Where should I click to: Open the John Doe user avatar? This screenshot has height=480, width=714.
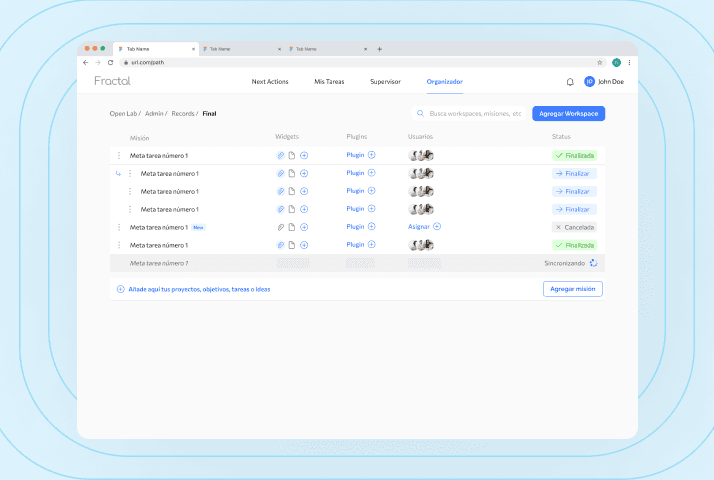pyautogui.click(x=589, y=82)
